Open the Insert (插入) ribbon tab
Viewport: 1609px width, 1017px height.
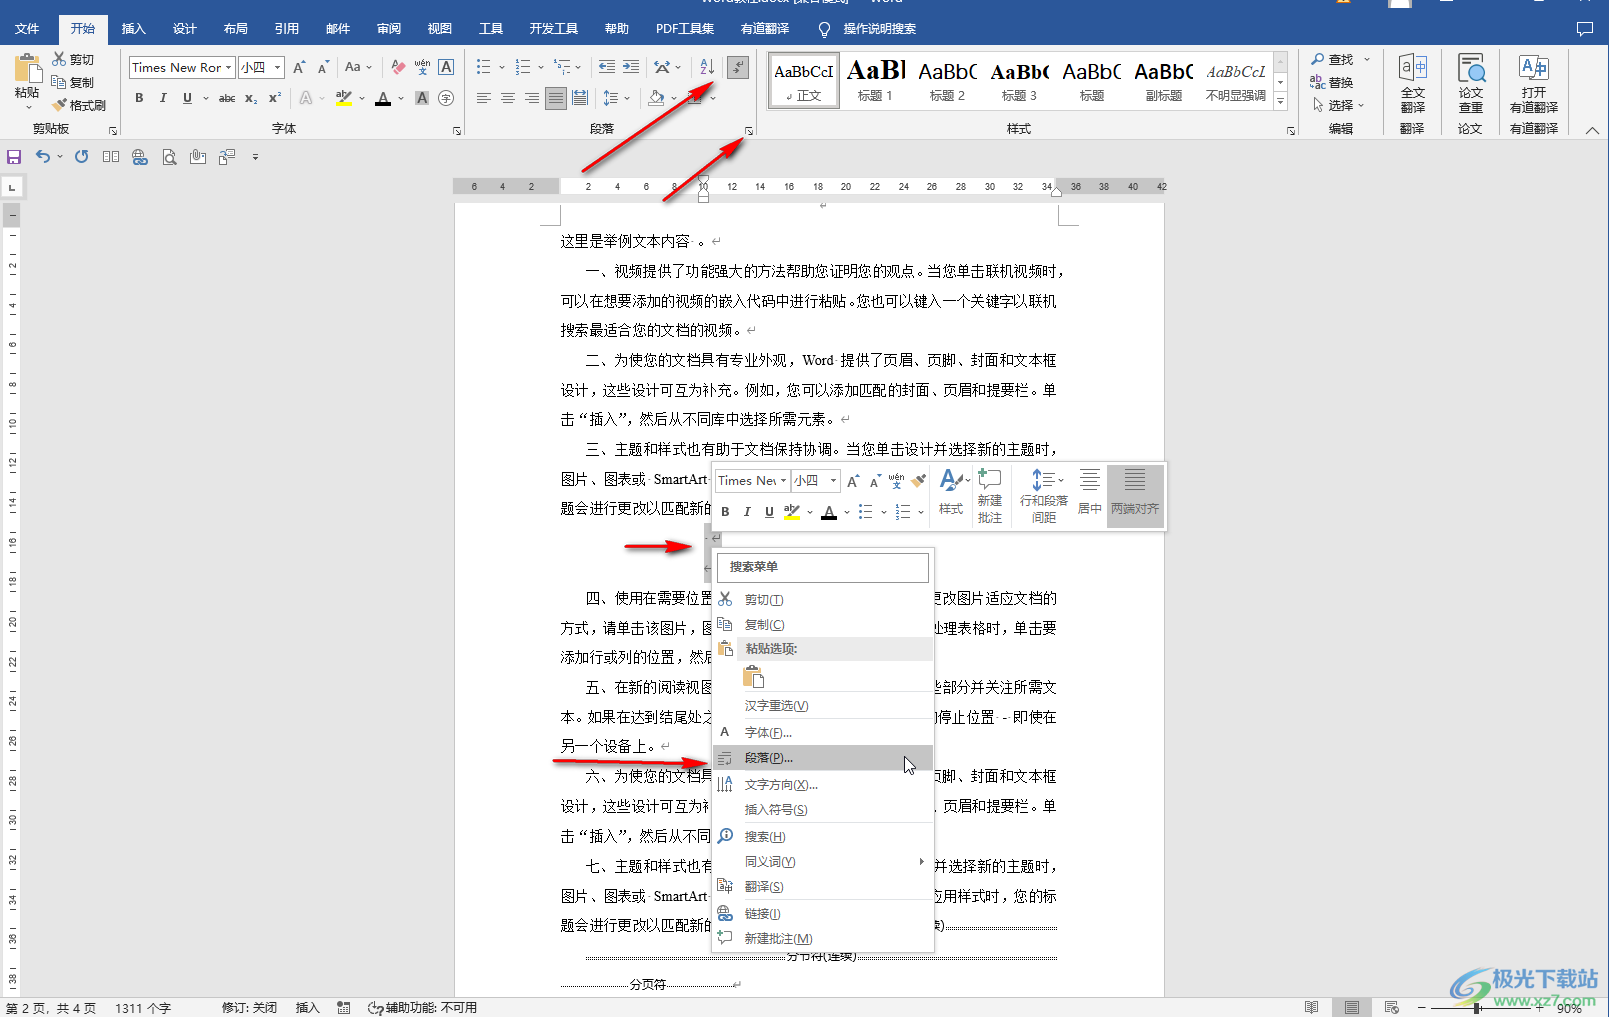coord(133,29)
